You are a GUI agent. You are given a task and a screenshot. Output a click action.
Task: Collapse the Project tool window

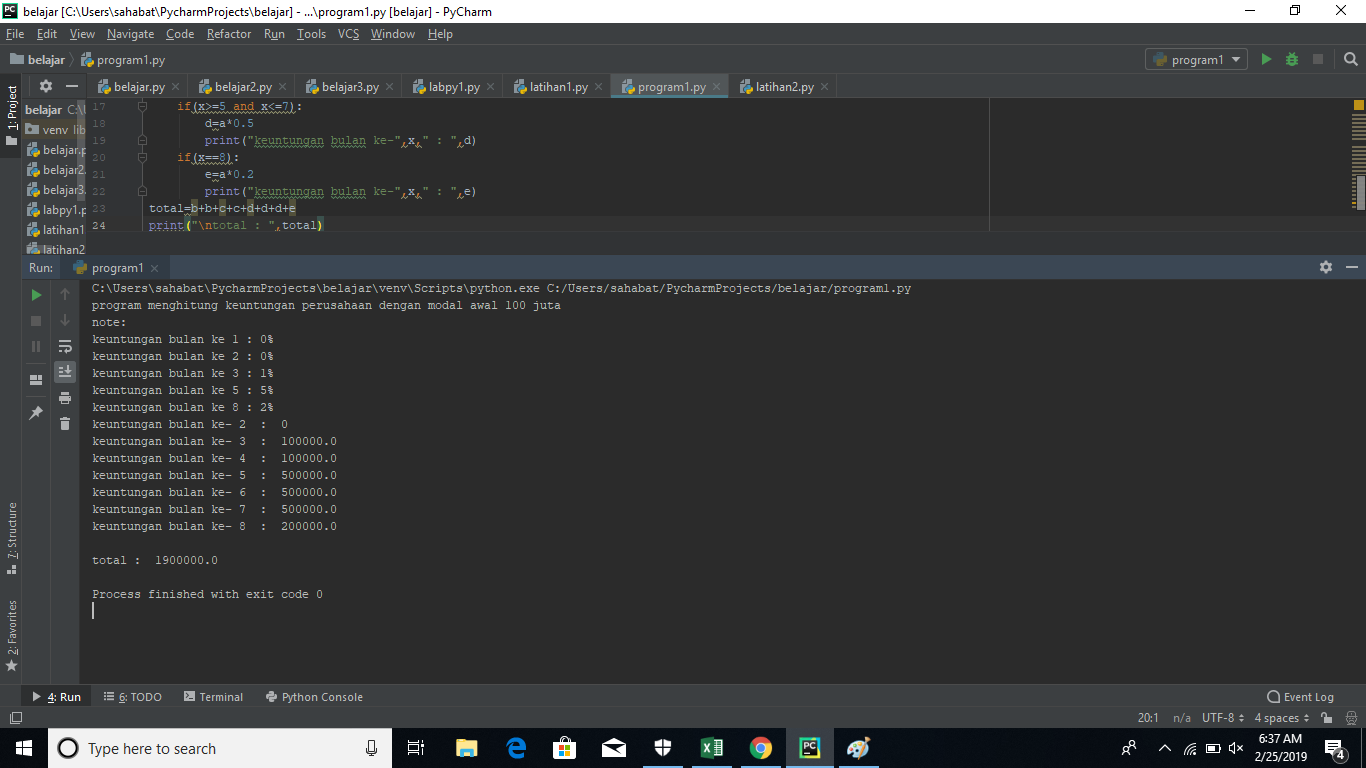point(70,86)
